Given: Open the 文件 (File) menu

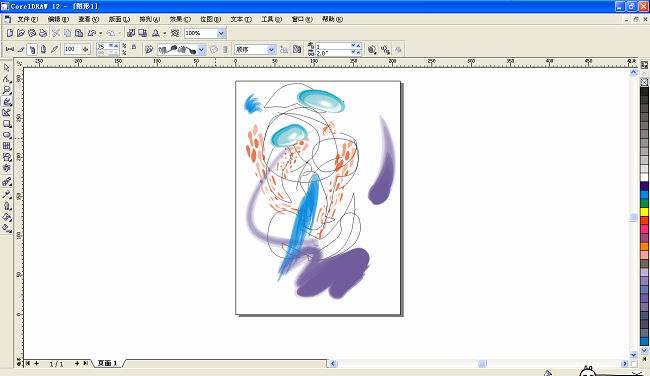Looking at the screenshot, I should 28,19.
